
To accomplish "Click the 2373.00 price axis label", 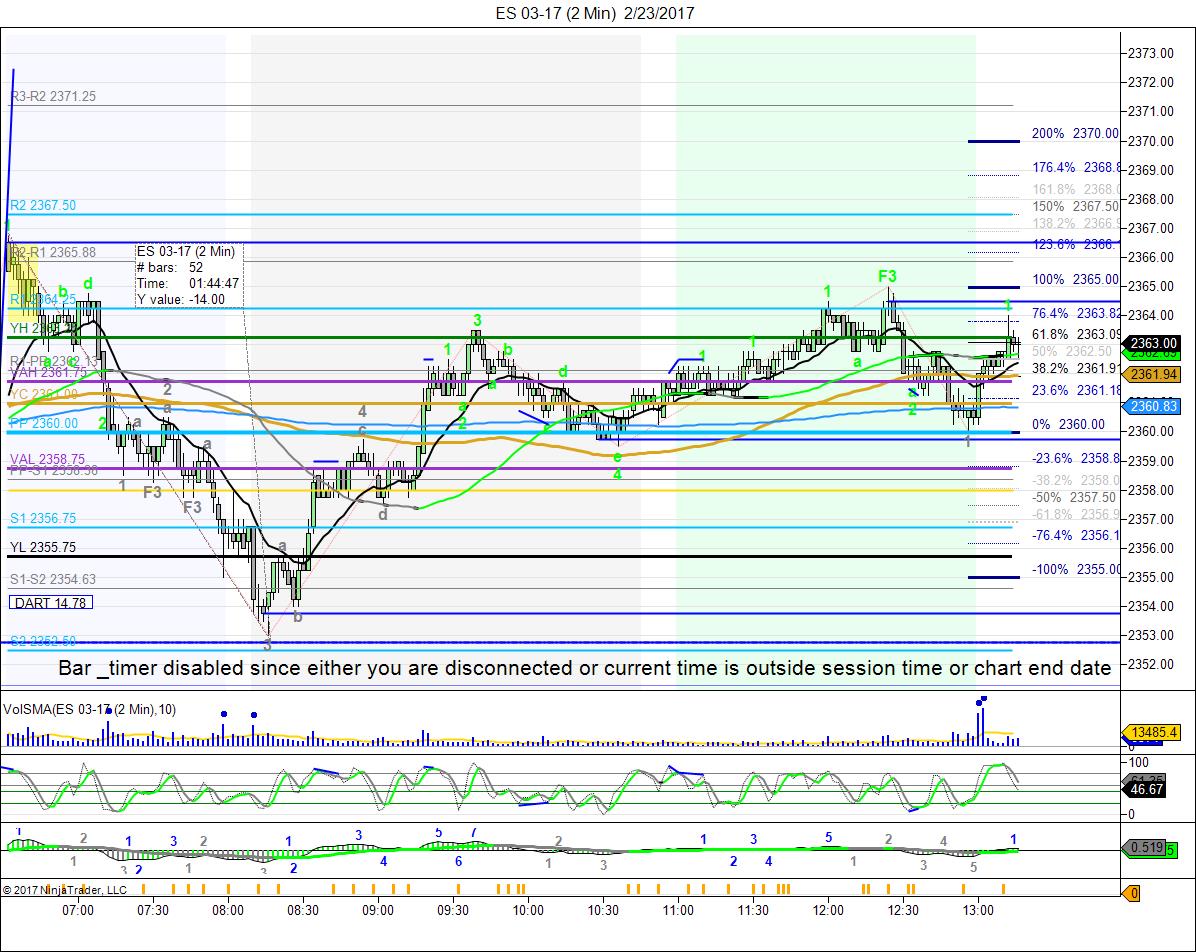I will [1151, 53].
